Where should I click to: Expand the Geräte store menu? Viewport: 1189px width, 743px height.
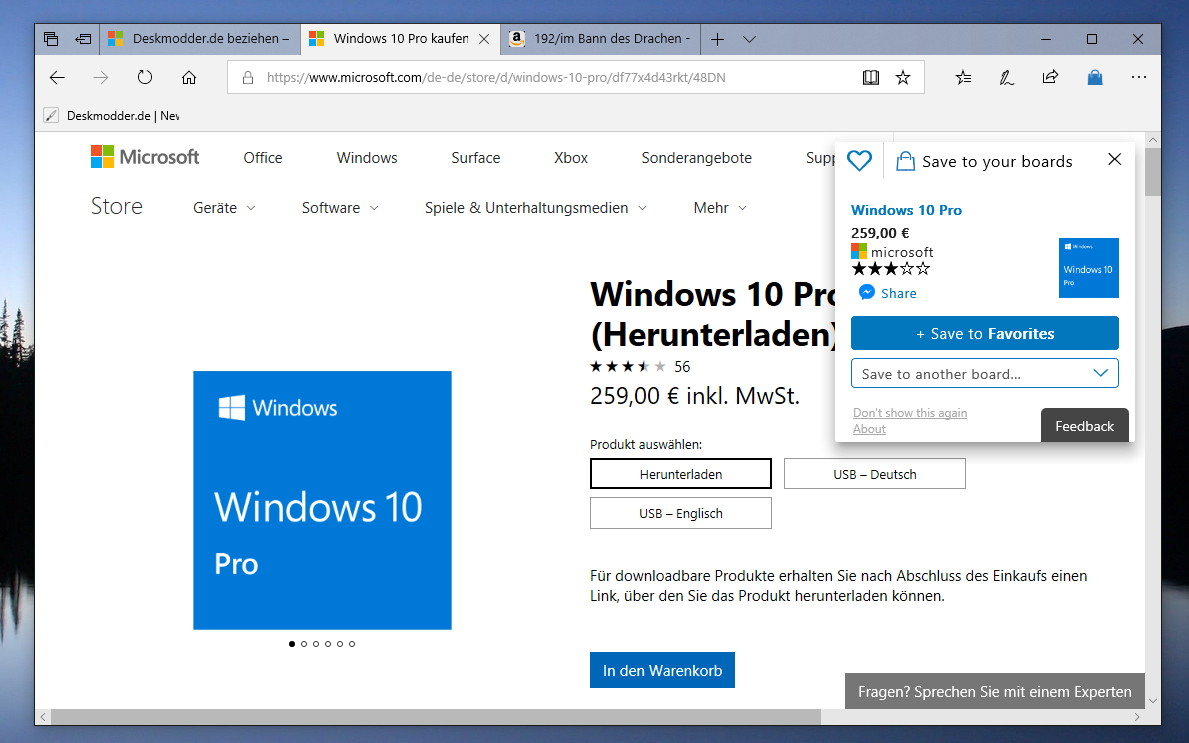coord(224,208)
